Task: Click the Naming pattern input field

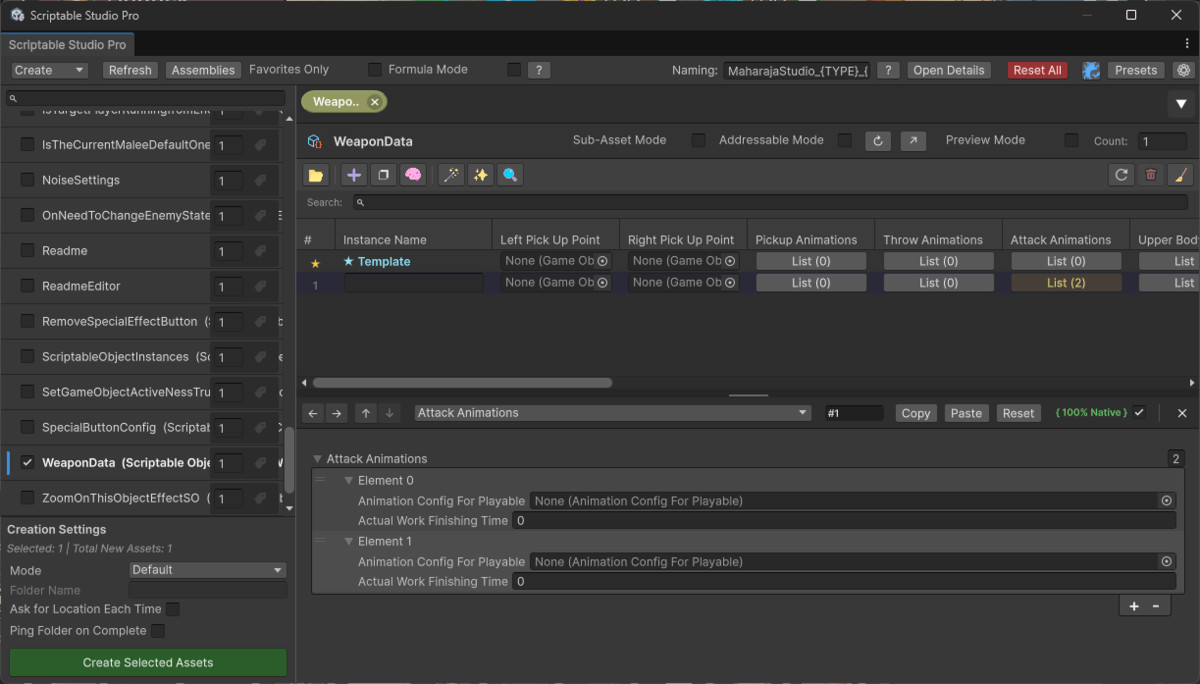Action: [797, 70]
